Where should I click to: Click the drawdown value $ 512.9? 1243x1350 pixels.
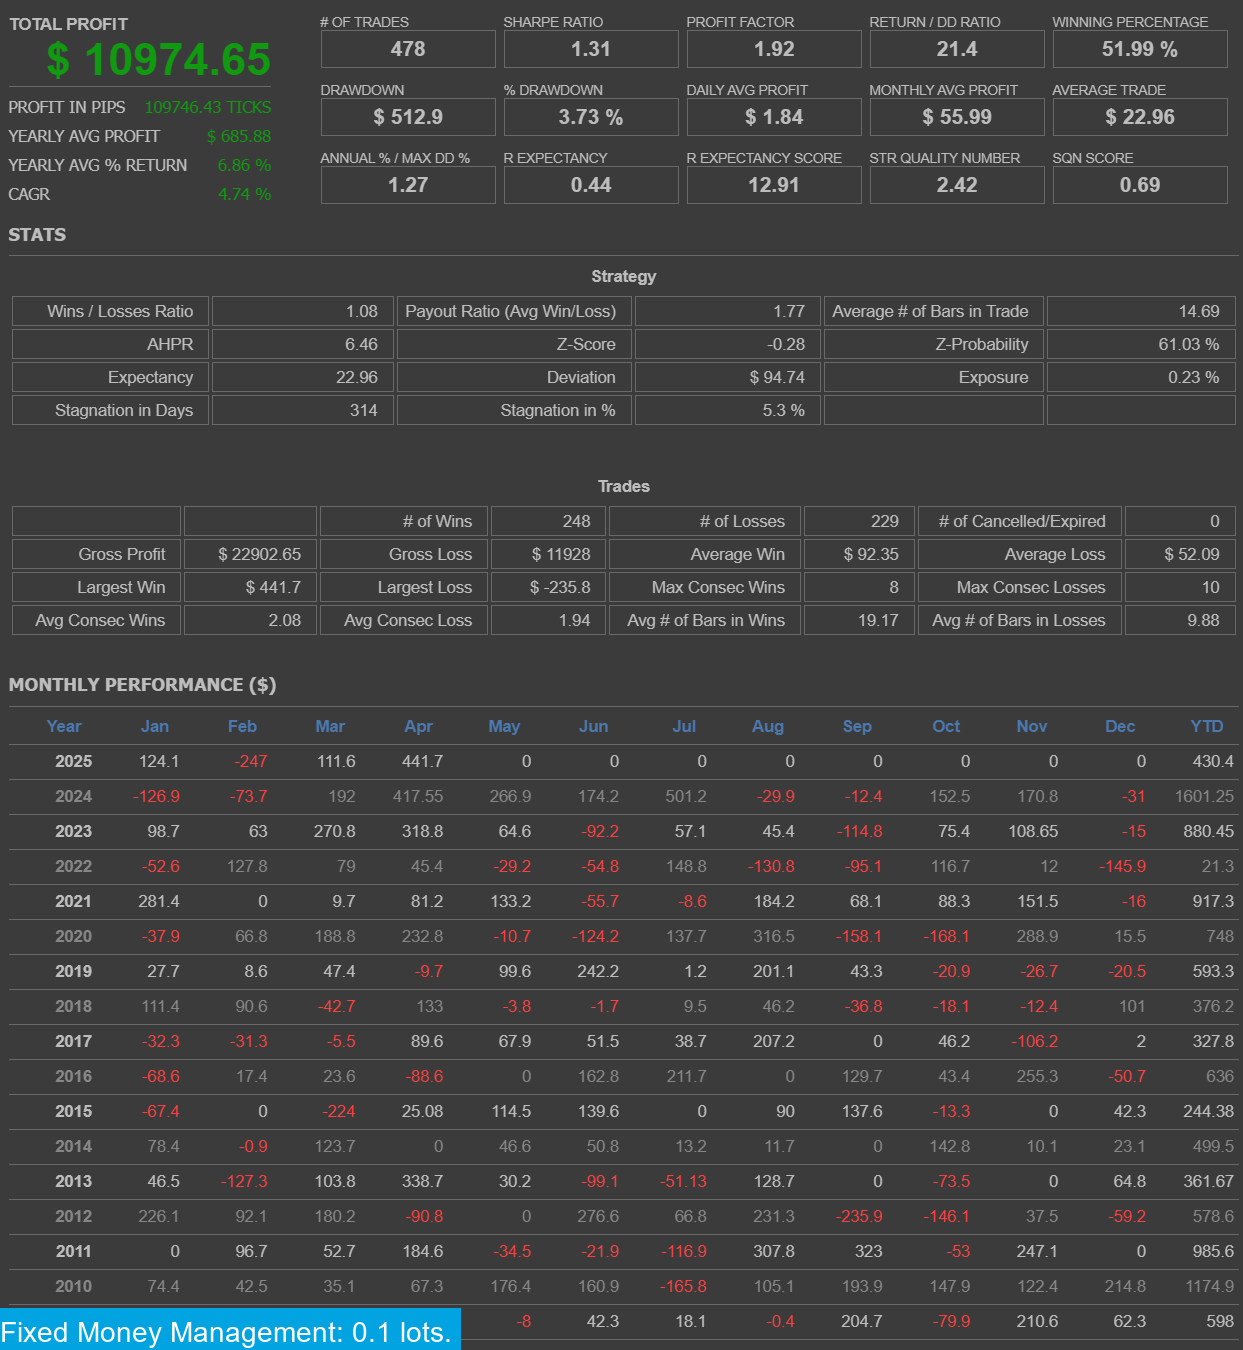tap(408, 117)
